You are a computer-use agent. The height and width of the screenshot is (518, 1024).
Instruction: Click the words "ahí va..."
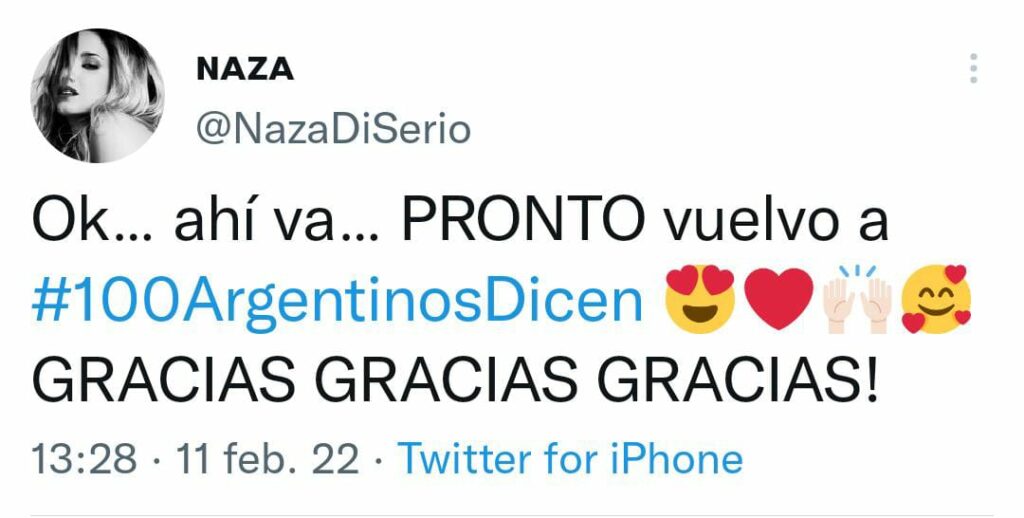[x=276, y=223]
